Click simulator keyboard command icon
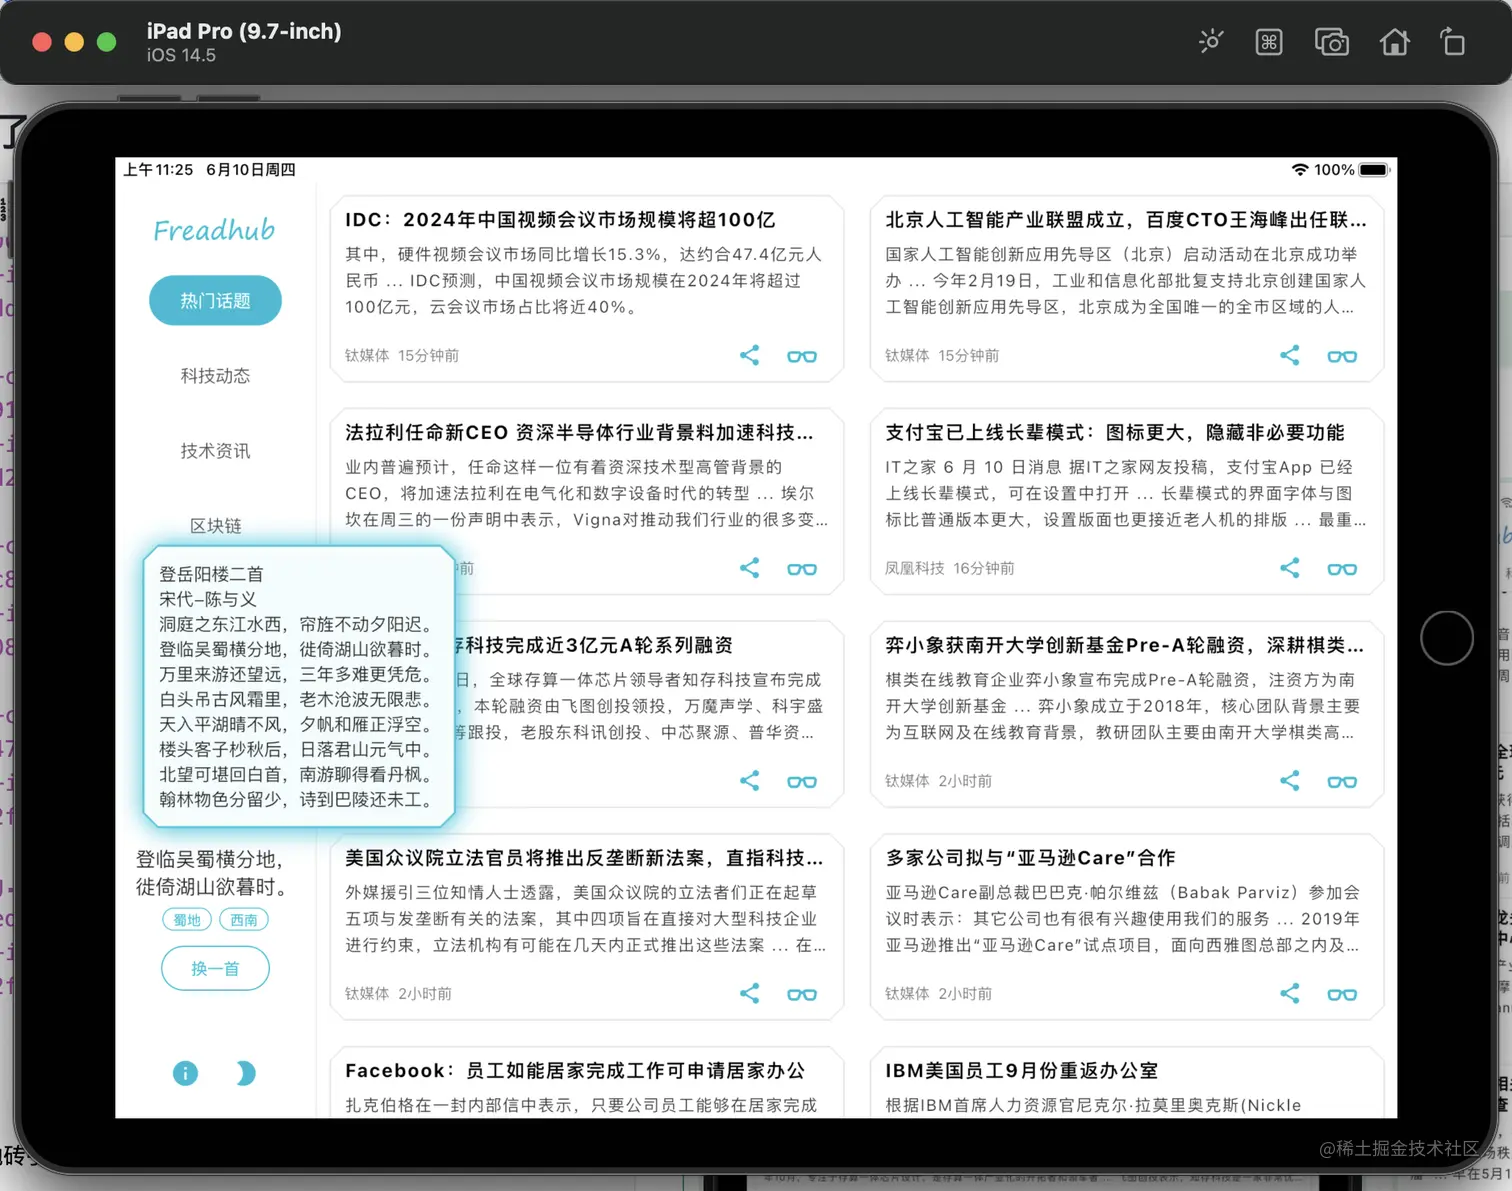1512x1191 pixels. point(1269,42)
